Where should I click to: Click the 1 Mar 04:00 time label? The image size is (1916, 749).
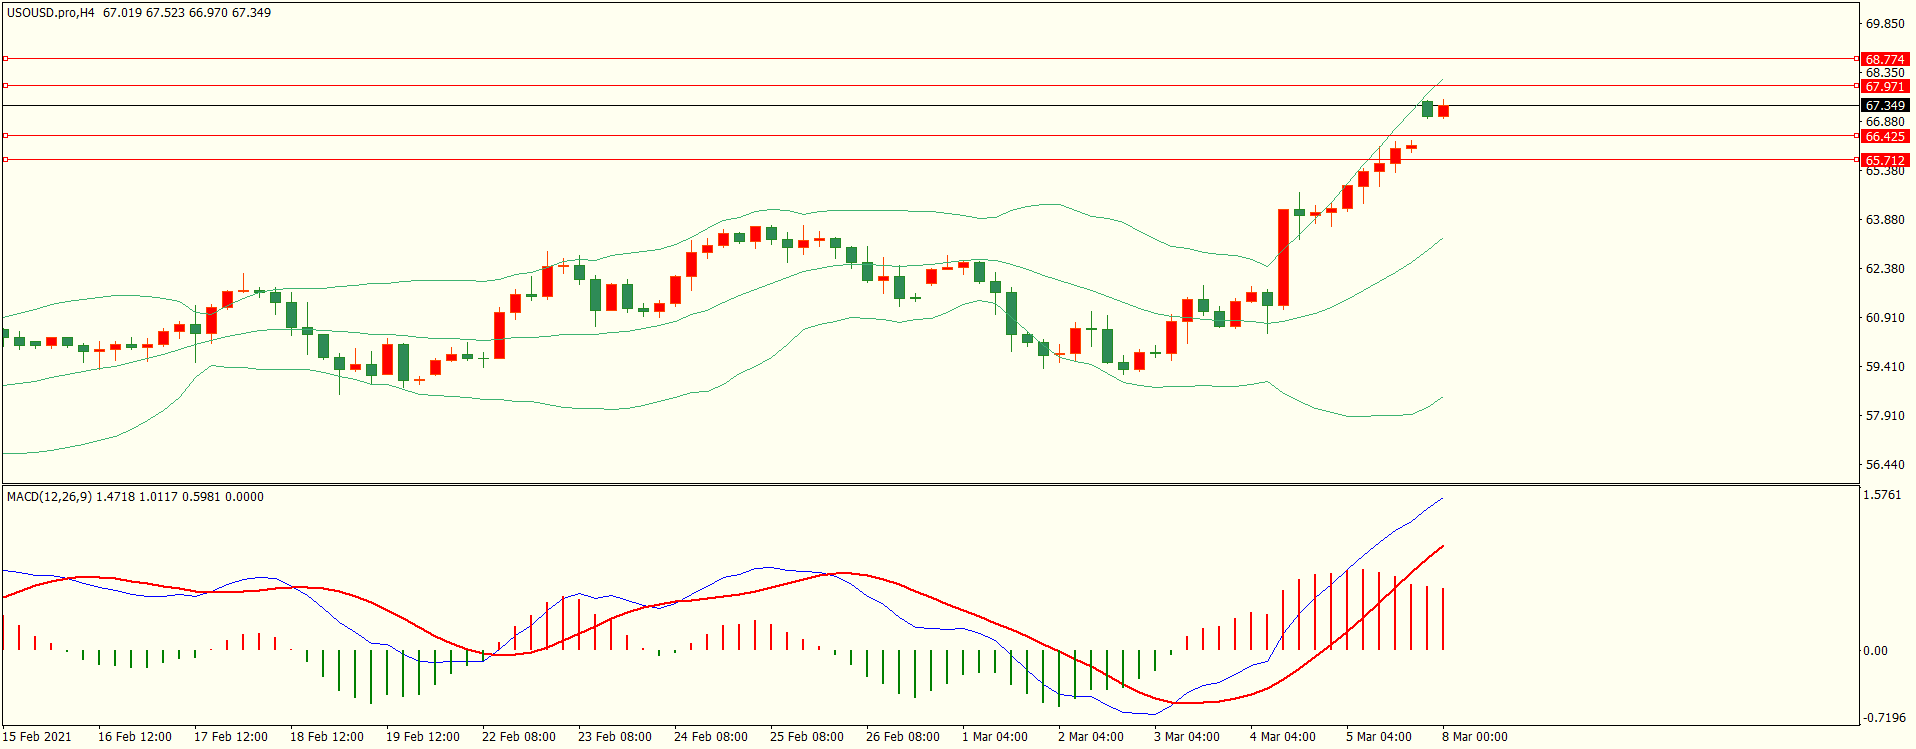(x=994, y=737)
